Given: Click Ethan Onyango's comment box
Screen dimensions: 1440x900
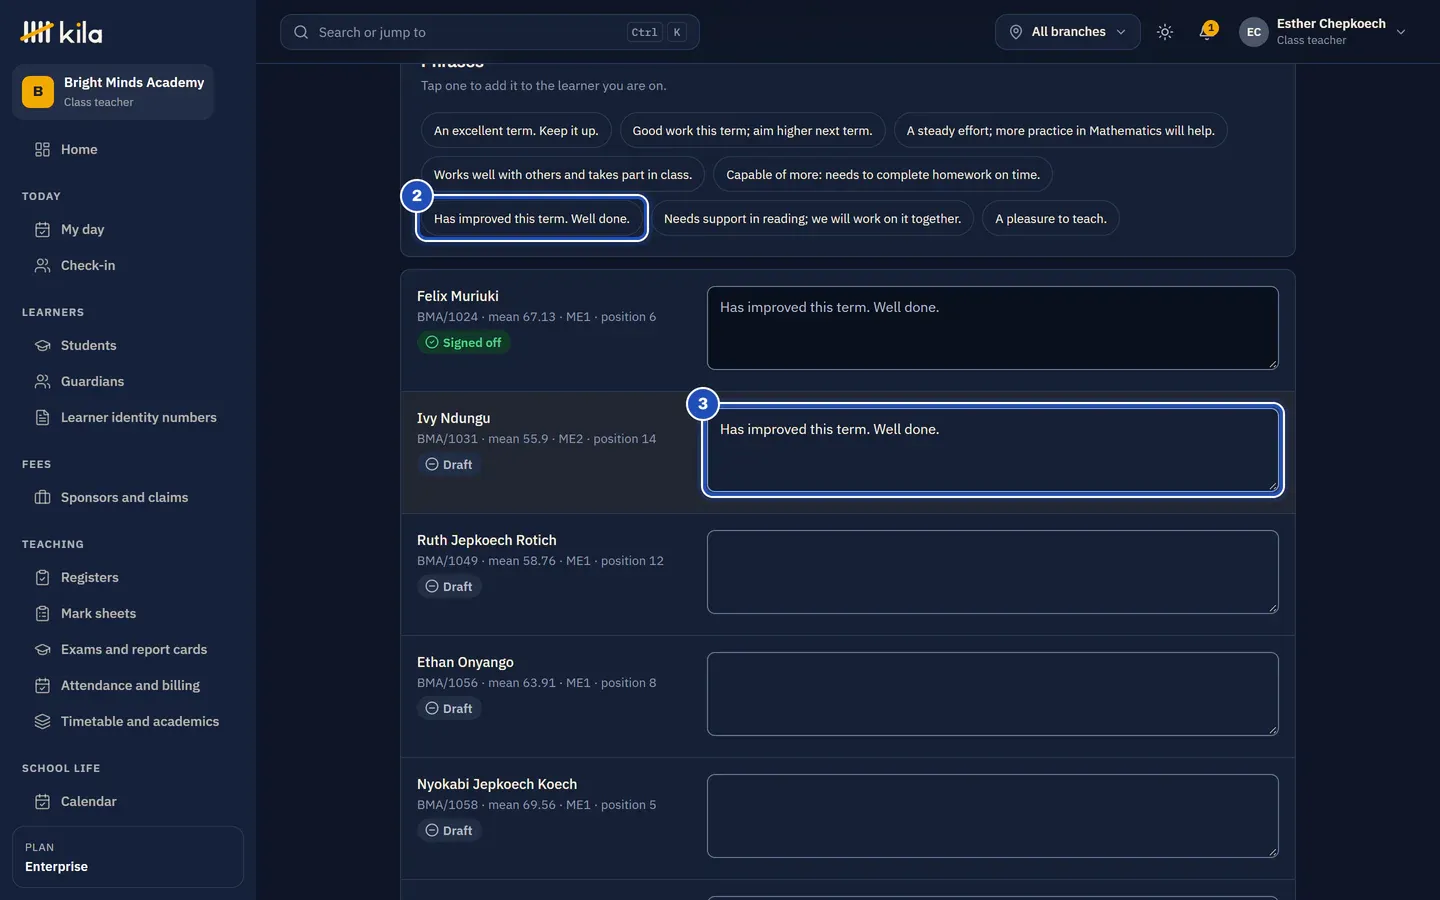Looking at the screenshot, I should click(993, 694).
